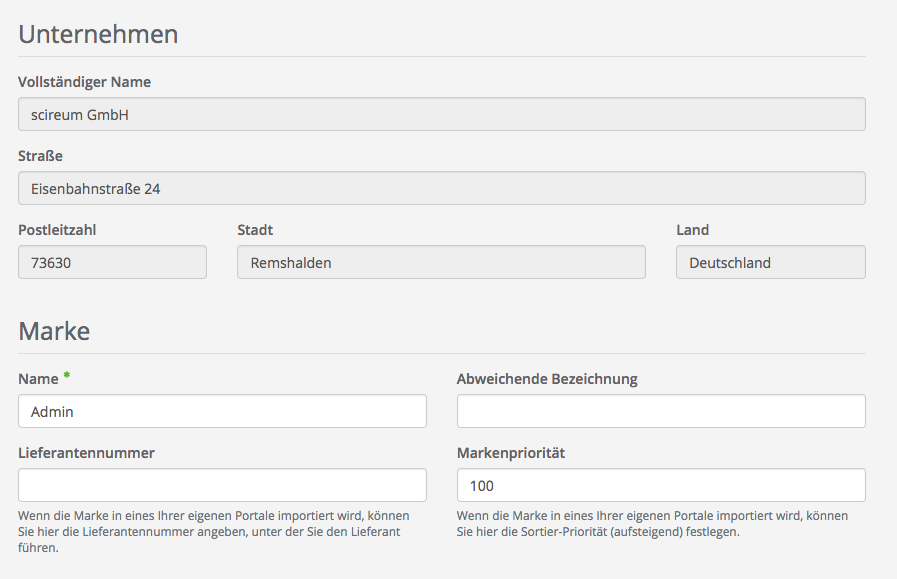Click the green required asterisk beside Name
The width and height of the screenshot is (897, 579).
click(67, 376)
